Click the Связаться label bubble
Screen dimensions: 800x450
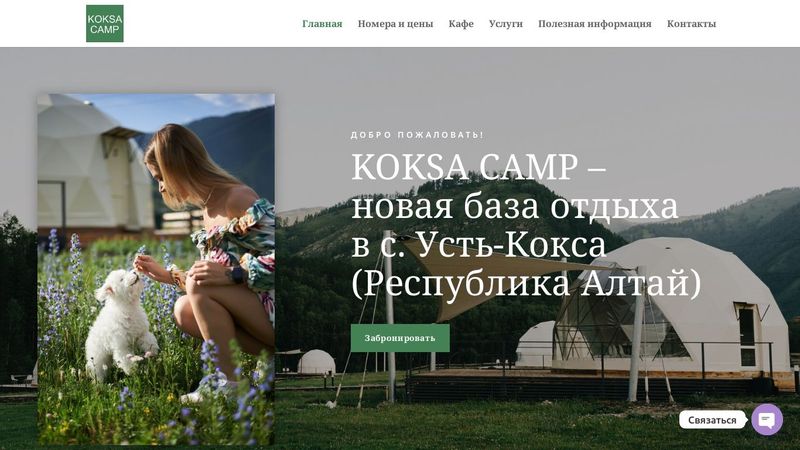(712, 420)
